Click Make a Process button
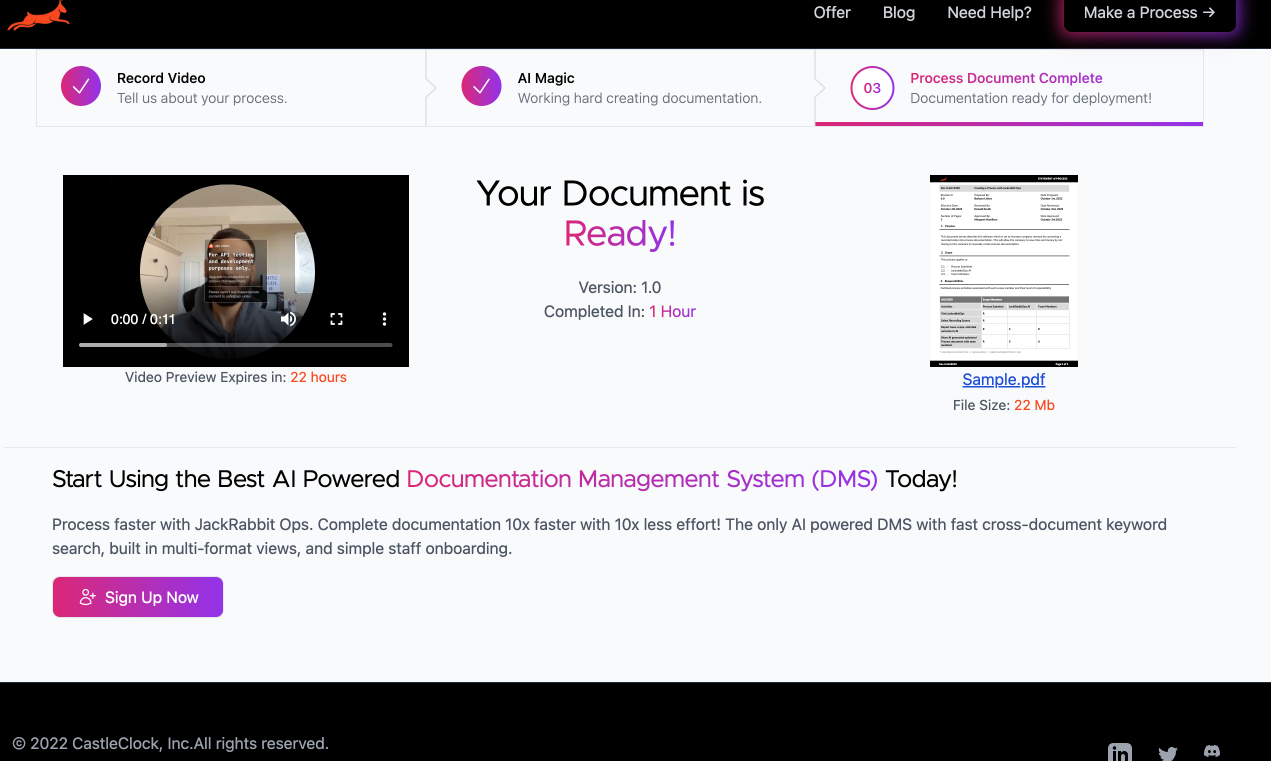Viewport: 1271px width, 761px height. [1150, 13]
